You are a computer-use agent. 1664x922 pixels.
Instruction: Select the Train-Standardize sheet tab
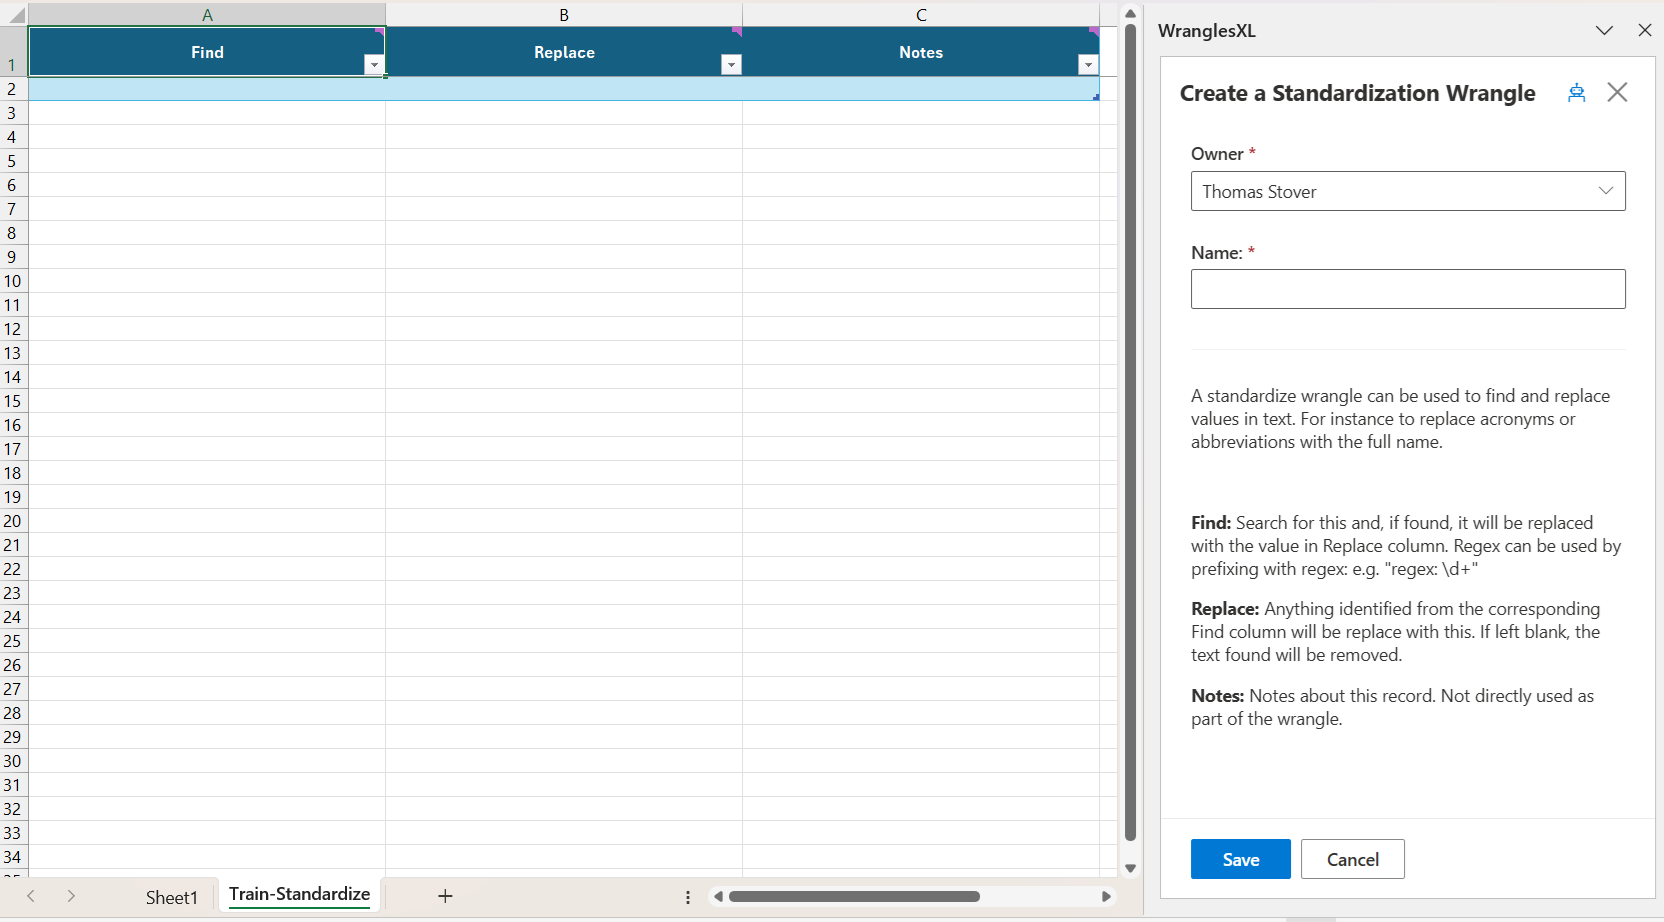pos(299,894)
